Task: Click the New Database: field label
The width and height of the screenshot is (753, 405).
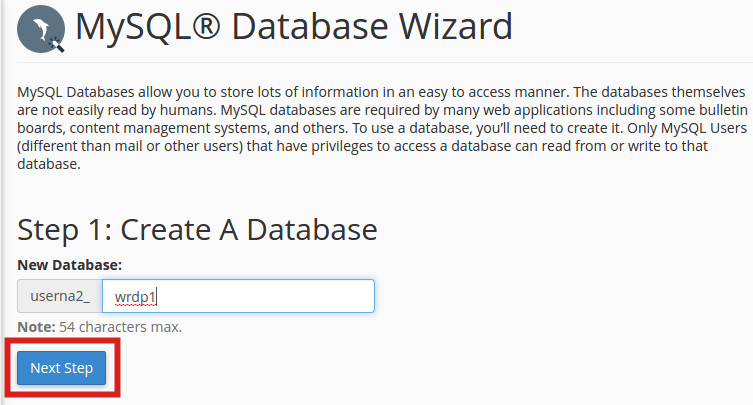Action: click(69, 264)
